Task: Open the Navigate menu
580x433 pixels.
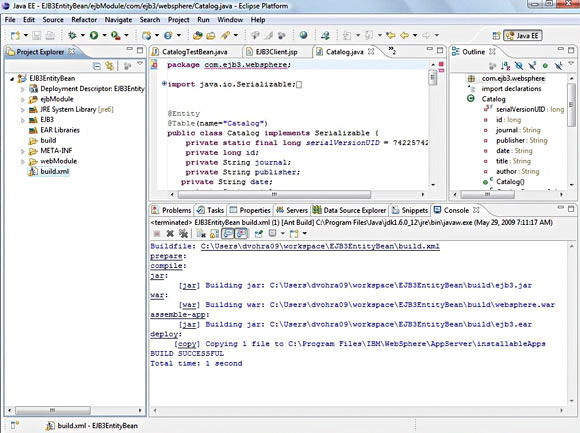Action: (x=118, y=20)
